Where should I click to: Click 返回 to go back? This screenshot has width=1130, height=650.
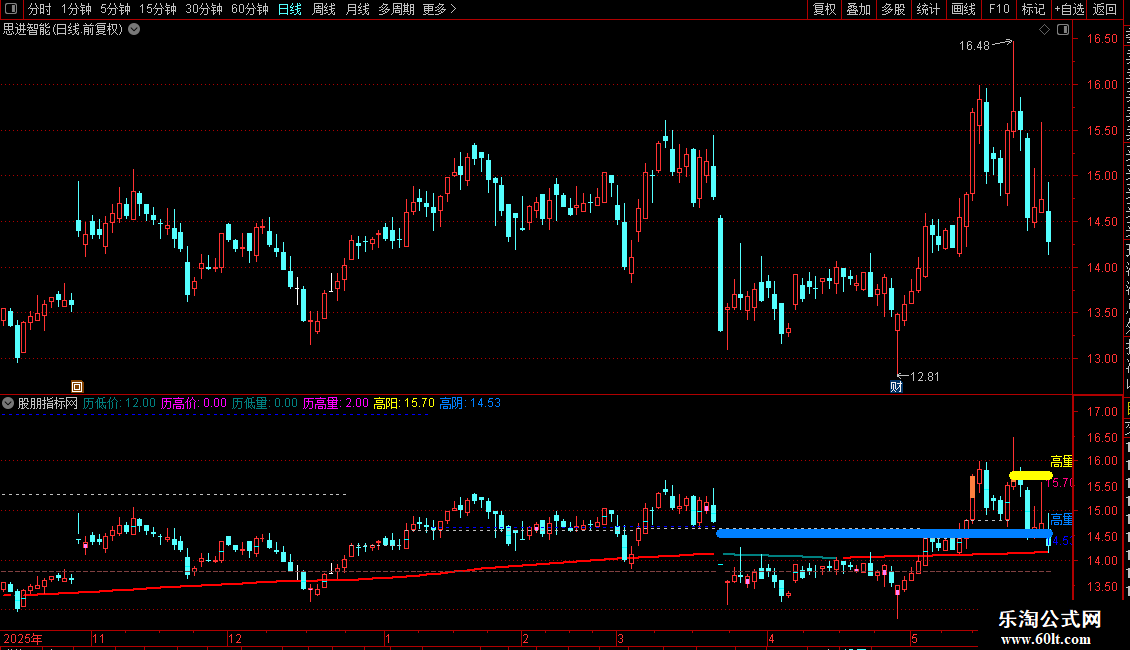pos(1105,9)
